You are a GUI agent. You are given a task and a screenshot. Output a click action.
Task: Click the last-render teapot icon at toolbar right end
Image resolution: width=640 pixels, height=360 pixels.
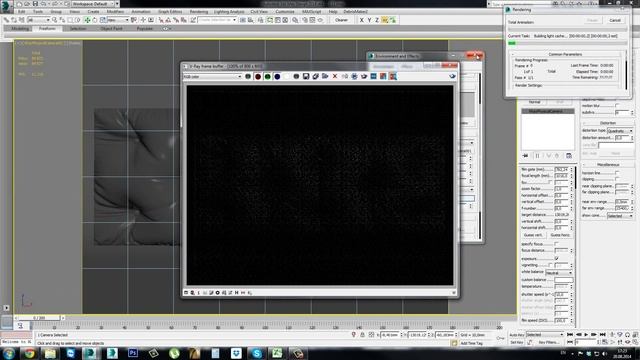[452, 76]
